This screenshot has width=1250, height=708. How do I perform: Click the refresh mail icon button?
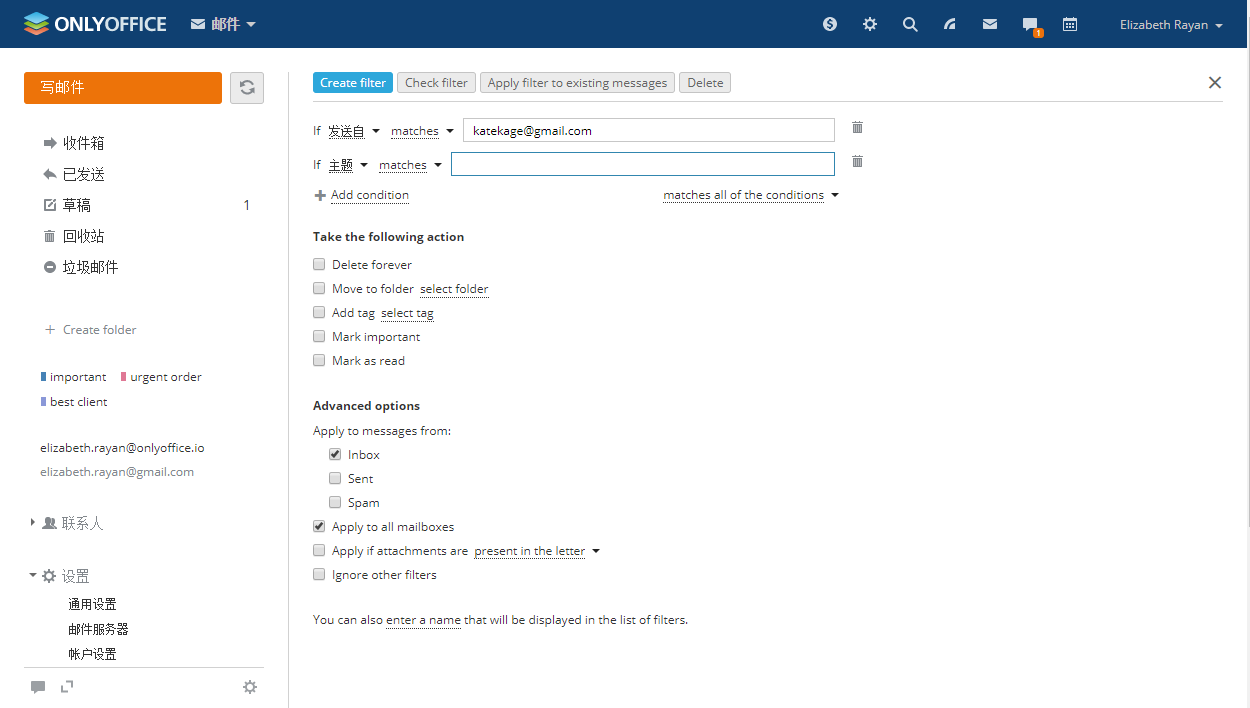coord(247,88)
